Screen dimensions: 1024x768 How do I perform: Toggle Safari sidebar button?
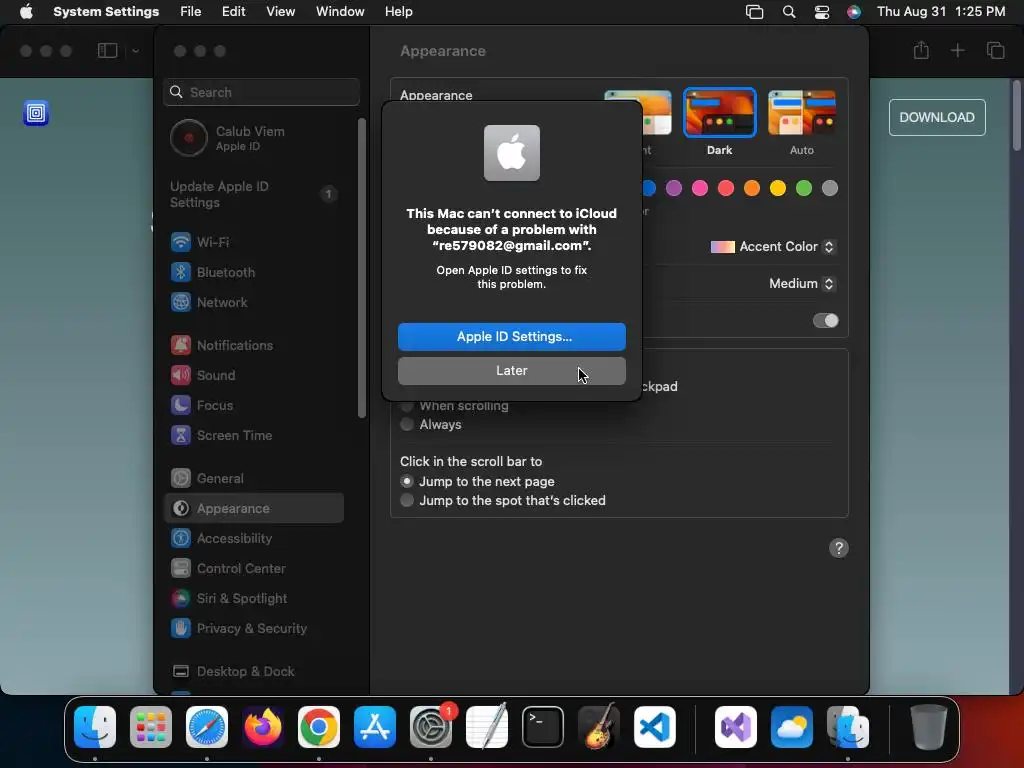coord(107,50)
